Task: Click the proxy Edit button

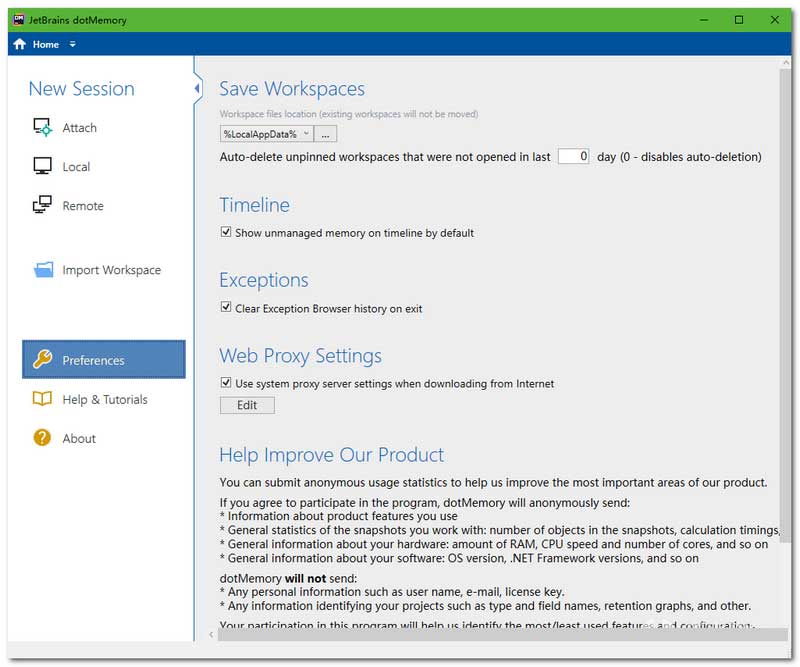Action: tap(247, 405)
